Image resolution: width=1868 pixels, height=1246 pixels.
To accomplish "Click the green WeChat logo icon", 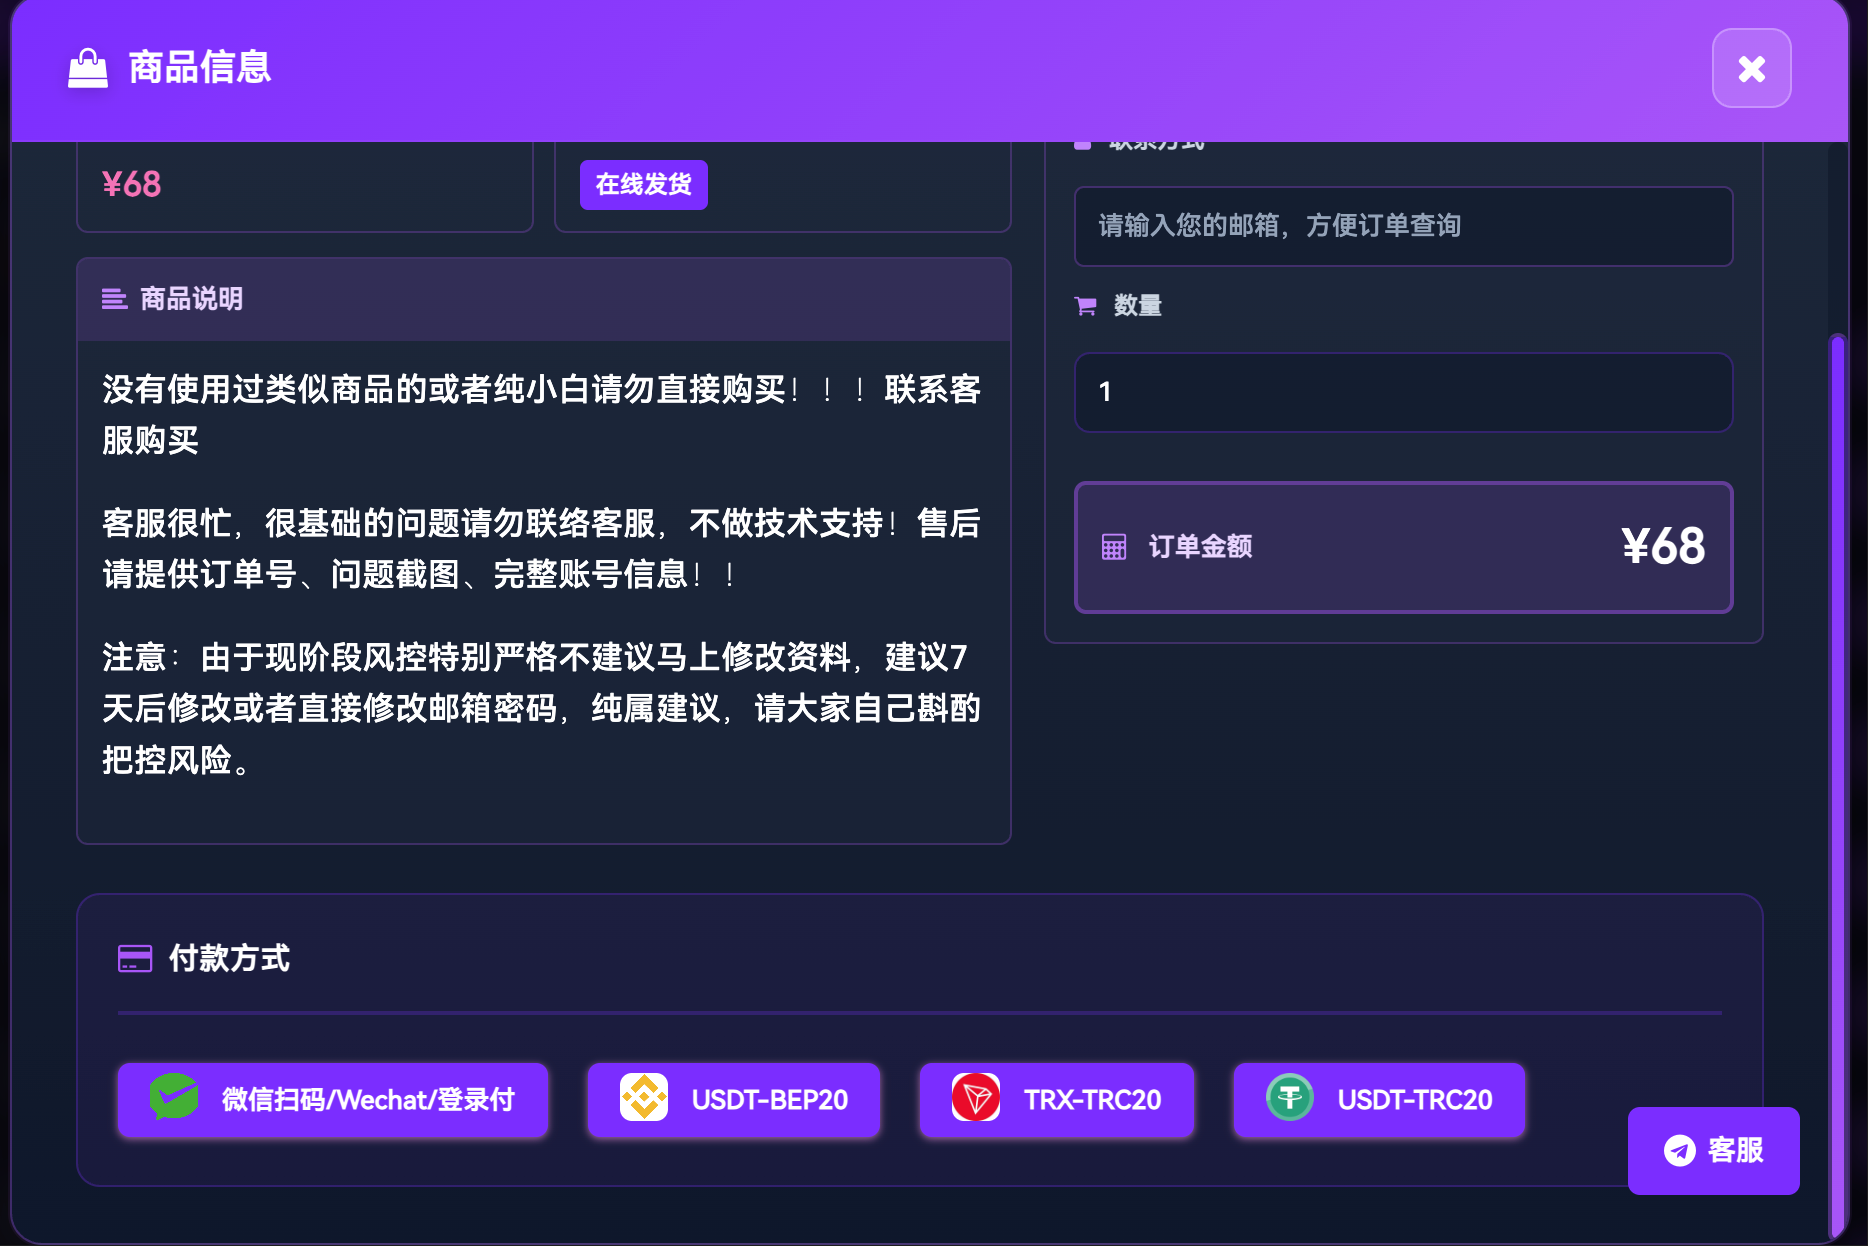I will tap(173, 1097).
